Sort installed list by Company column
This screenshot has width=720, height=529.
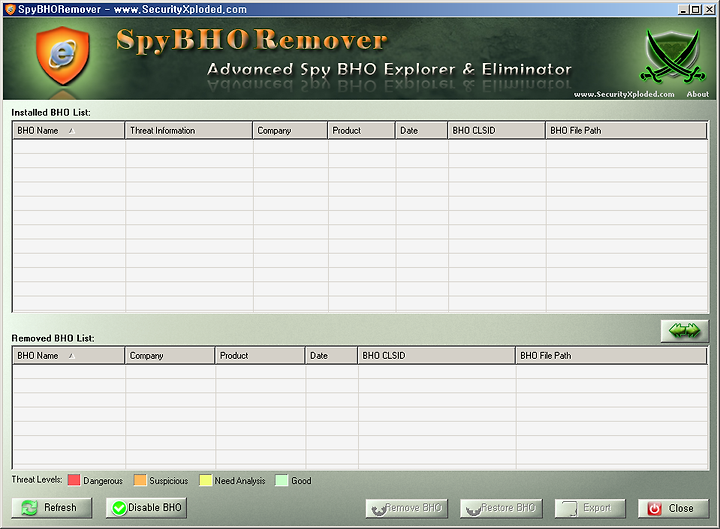point(290,130)
